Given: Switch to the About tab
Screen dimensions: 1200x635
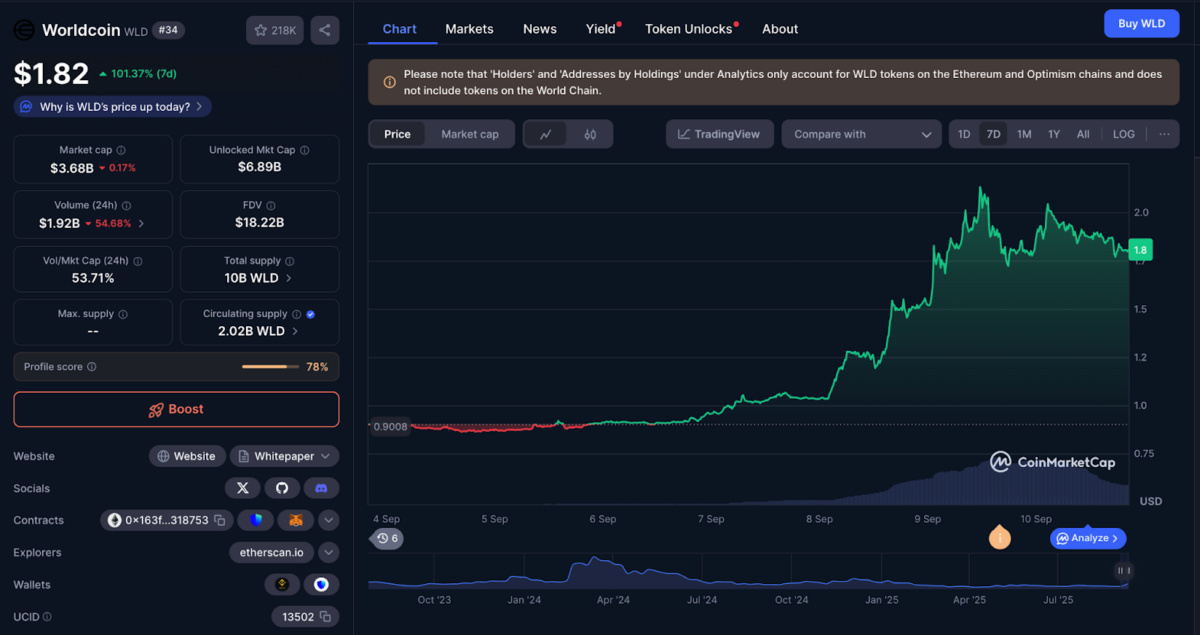Looking at the screenshot, I should pos(780,29).
